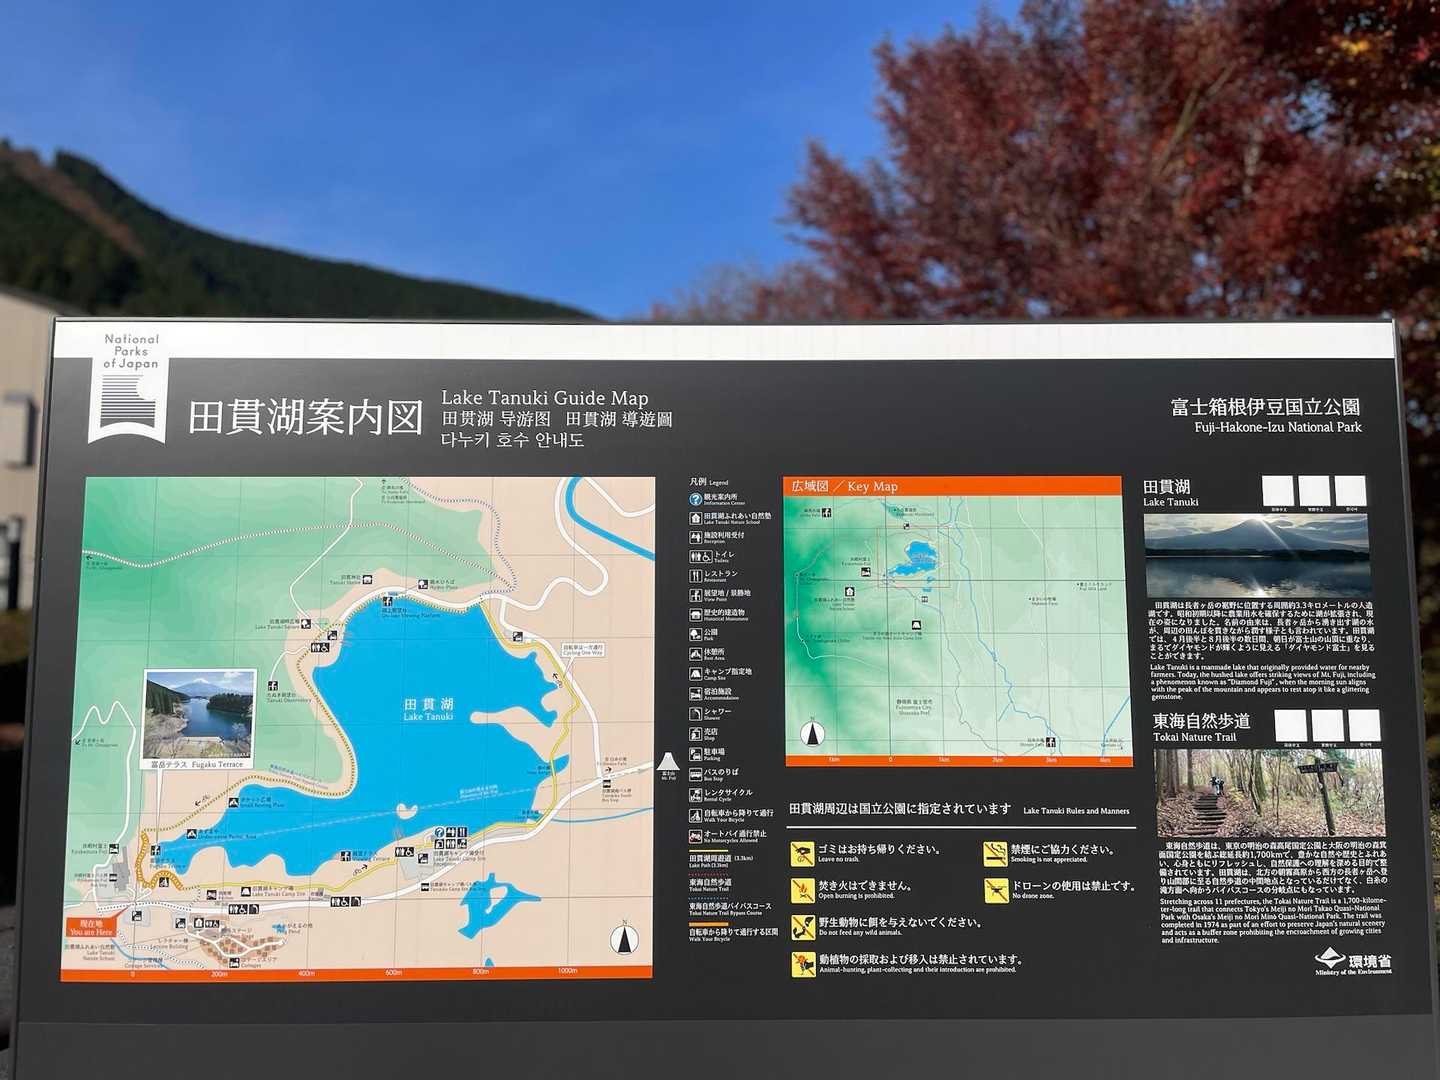The height and width of the screenshot is (1080, 1440).
Task: Click the National Parks of Japan logo
Action: coord(129,387)
